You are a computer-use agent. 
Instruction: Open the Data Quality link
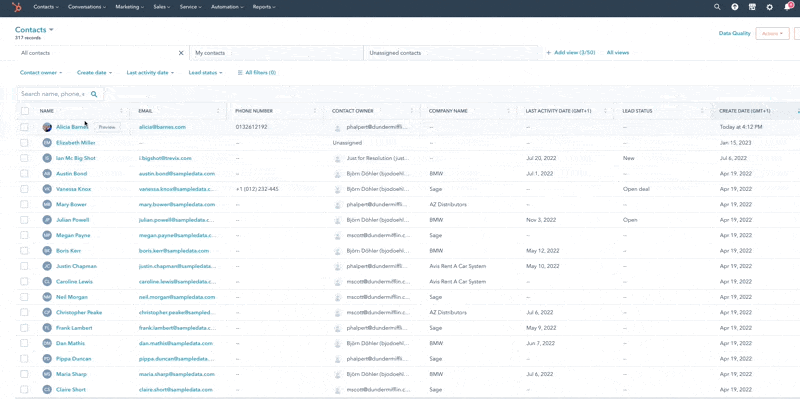click(x=735, y=33)
